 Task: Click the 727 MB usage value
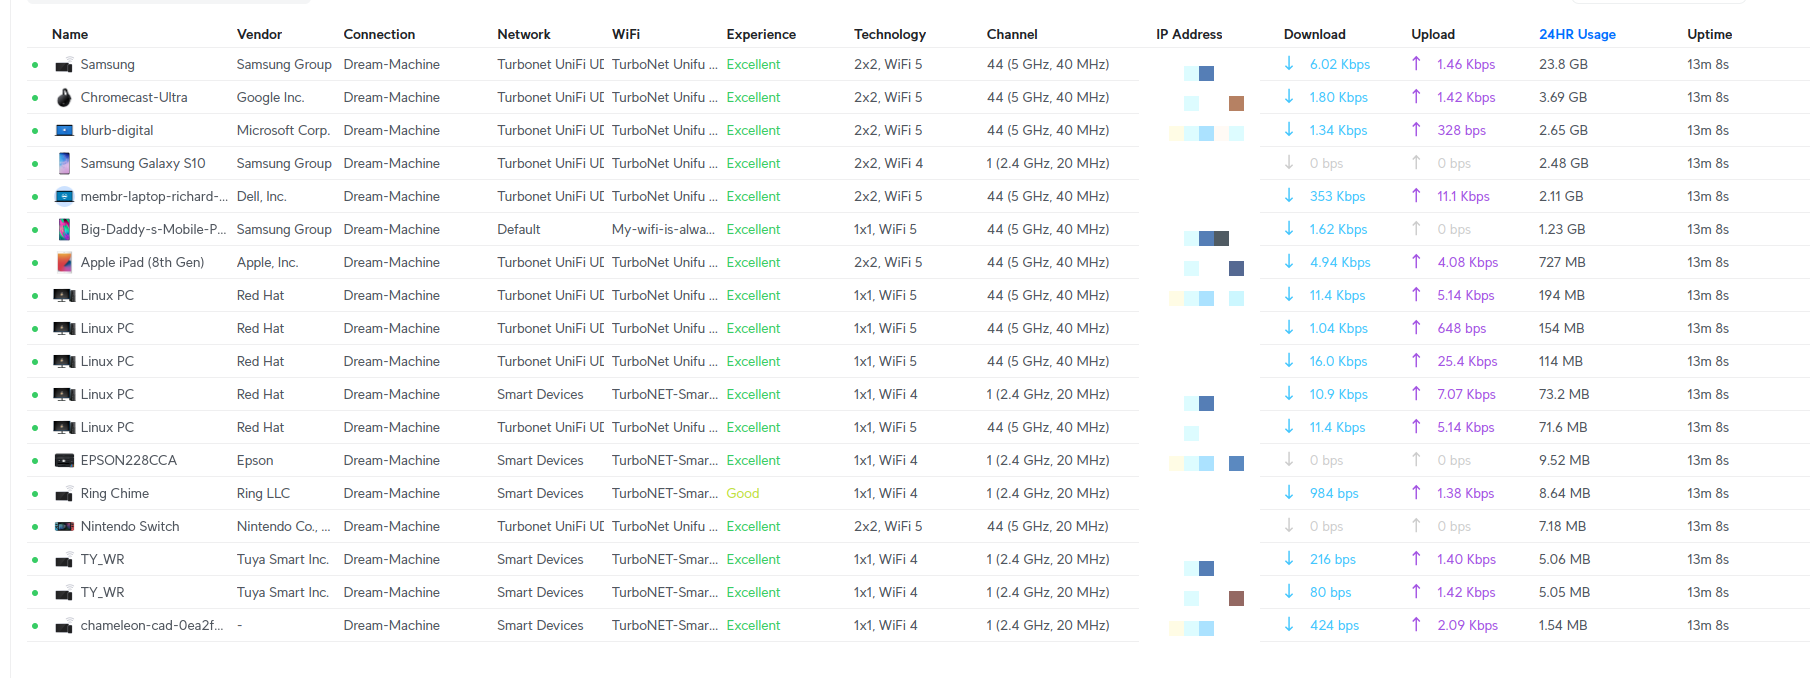pos(1562,262)
